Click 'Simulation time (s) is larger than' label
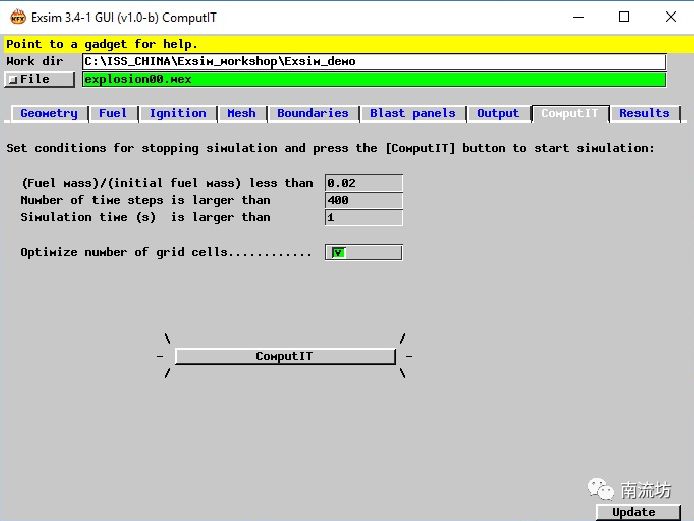This screenshot has height=521, width=694. [x=145, y=217]
